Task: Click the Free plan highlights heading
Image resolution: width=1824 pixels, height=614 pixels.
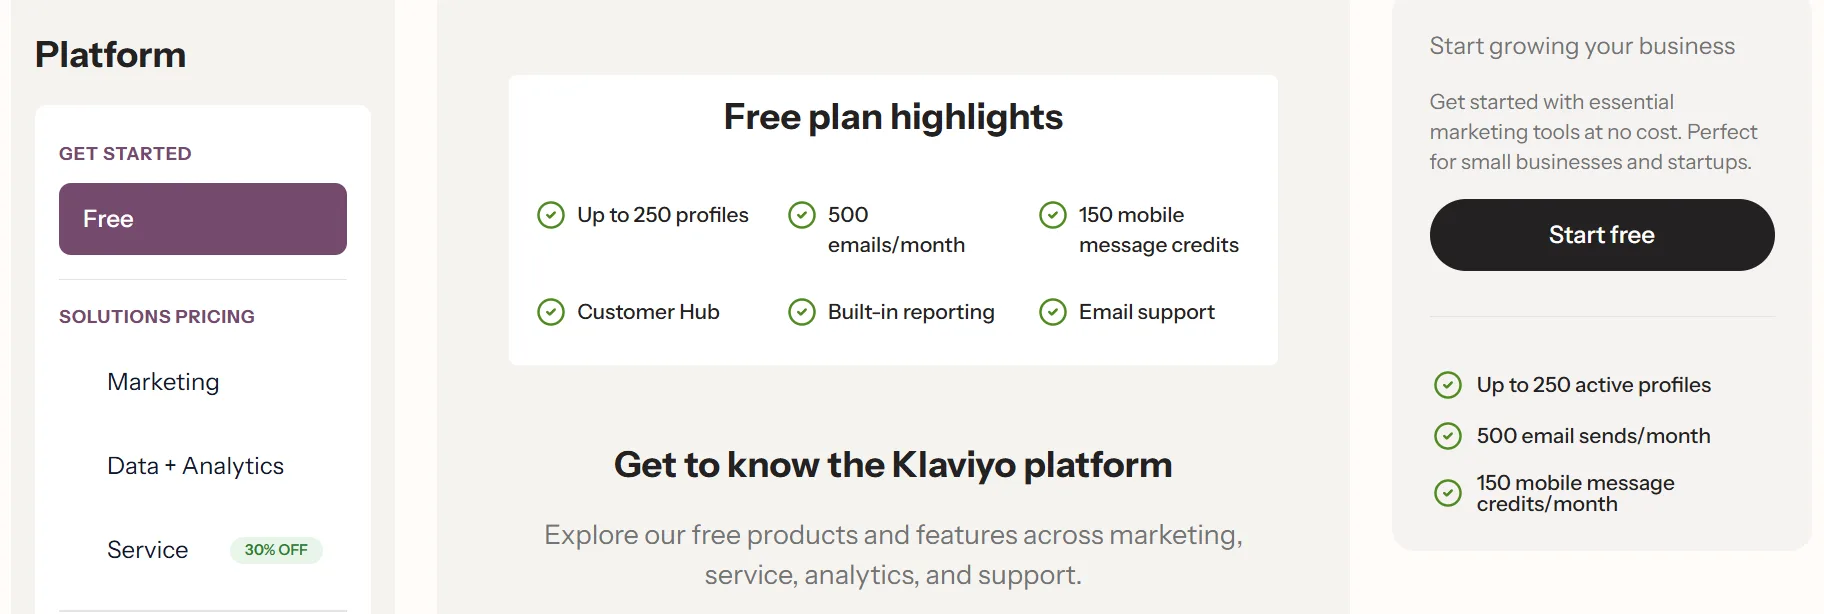Action: point(893,117)
